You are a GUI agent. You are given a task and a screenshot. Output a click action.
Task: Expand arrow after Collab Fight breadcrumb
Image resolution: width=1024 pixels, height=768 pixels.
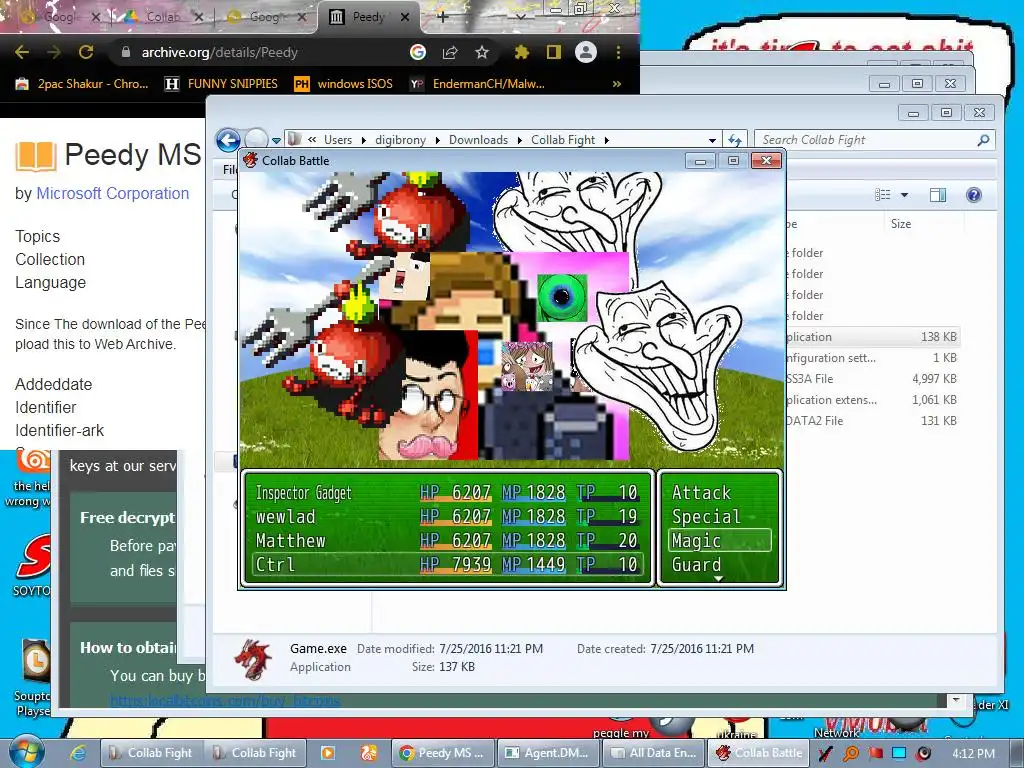607,140
